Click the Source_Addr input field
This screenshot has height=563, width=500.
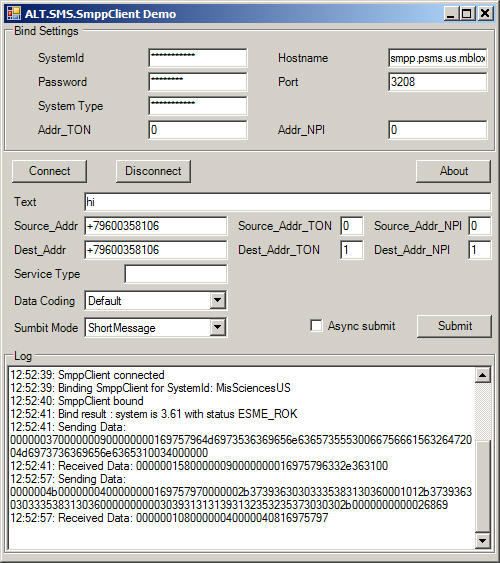pyautogui.click(x=156, y=226)
